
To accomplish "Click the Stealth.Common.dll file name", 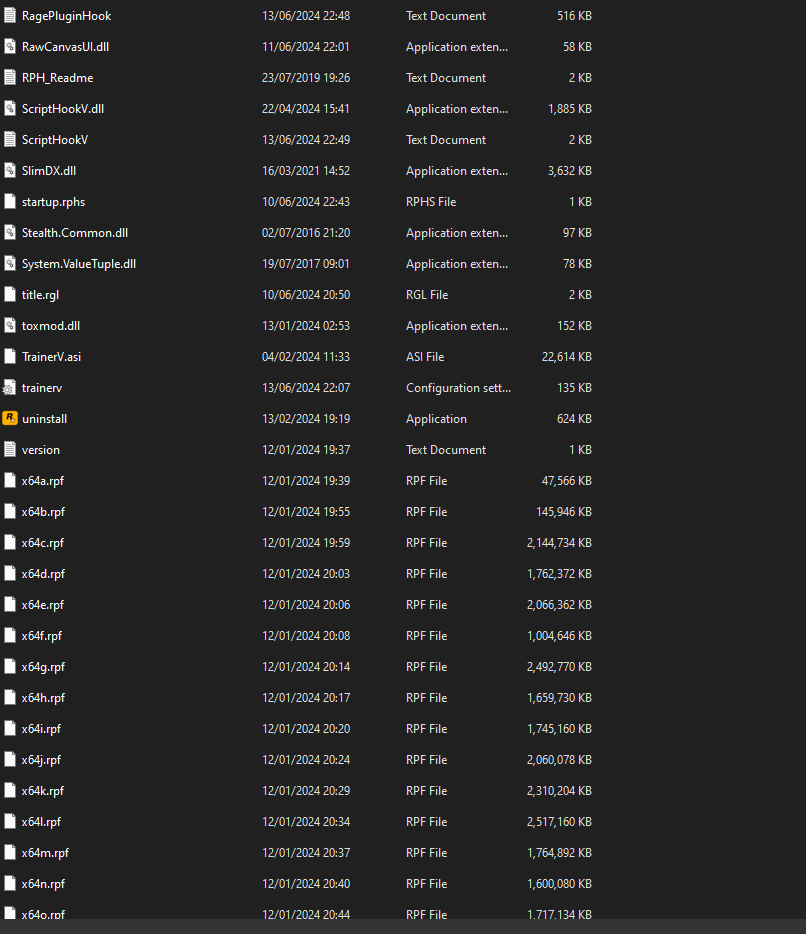I will point(75,232).
